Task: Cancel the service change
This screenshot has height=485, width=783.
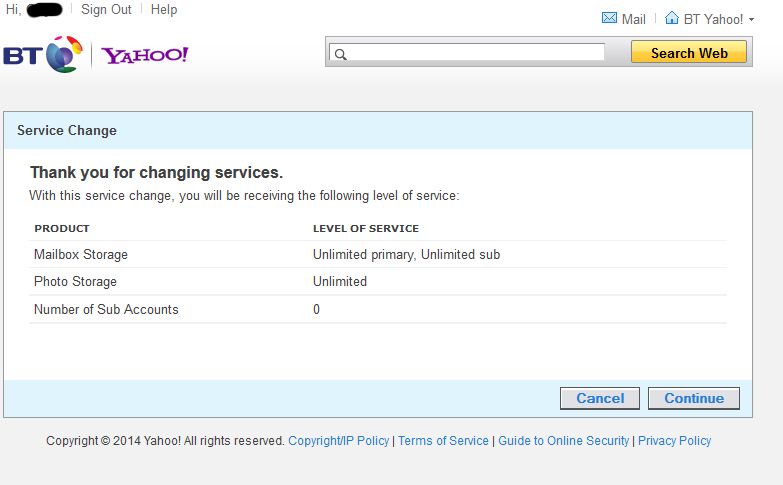Action: coord(600,398)
